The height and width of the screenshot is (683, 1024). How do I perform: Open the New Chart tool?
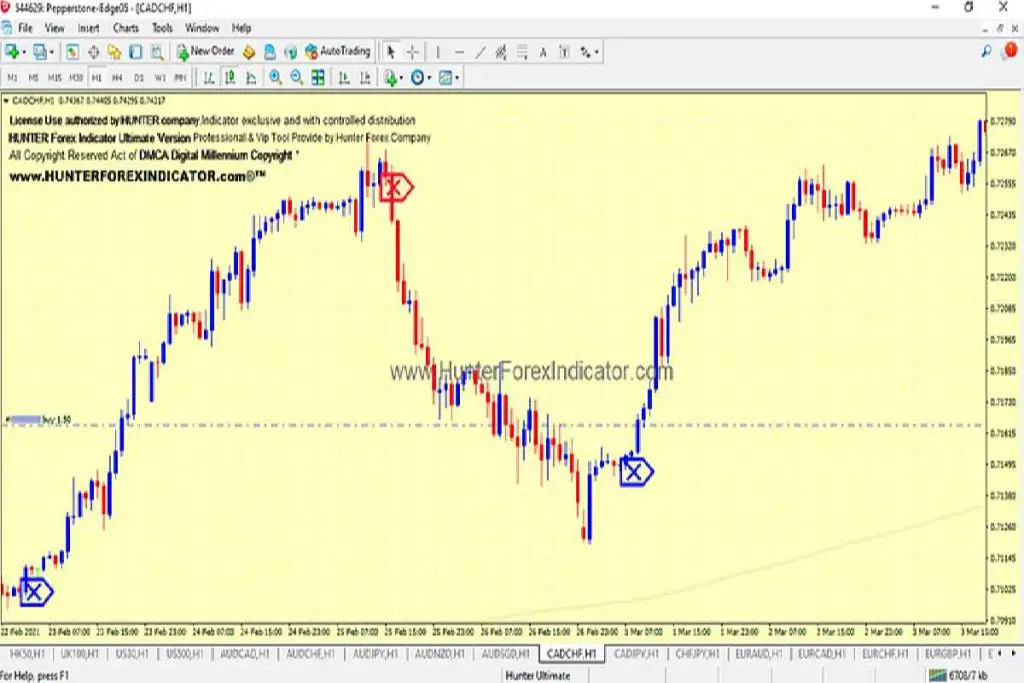pyautogui.click(x=11, y=52)
